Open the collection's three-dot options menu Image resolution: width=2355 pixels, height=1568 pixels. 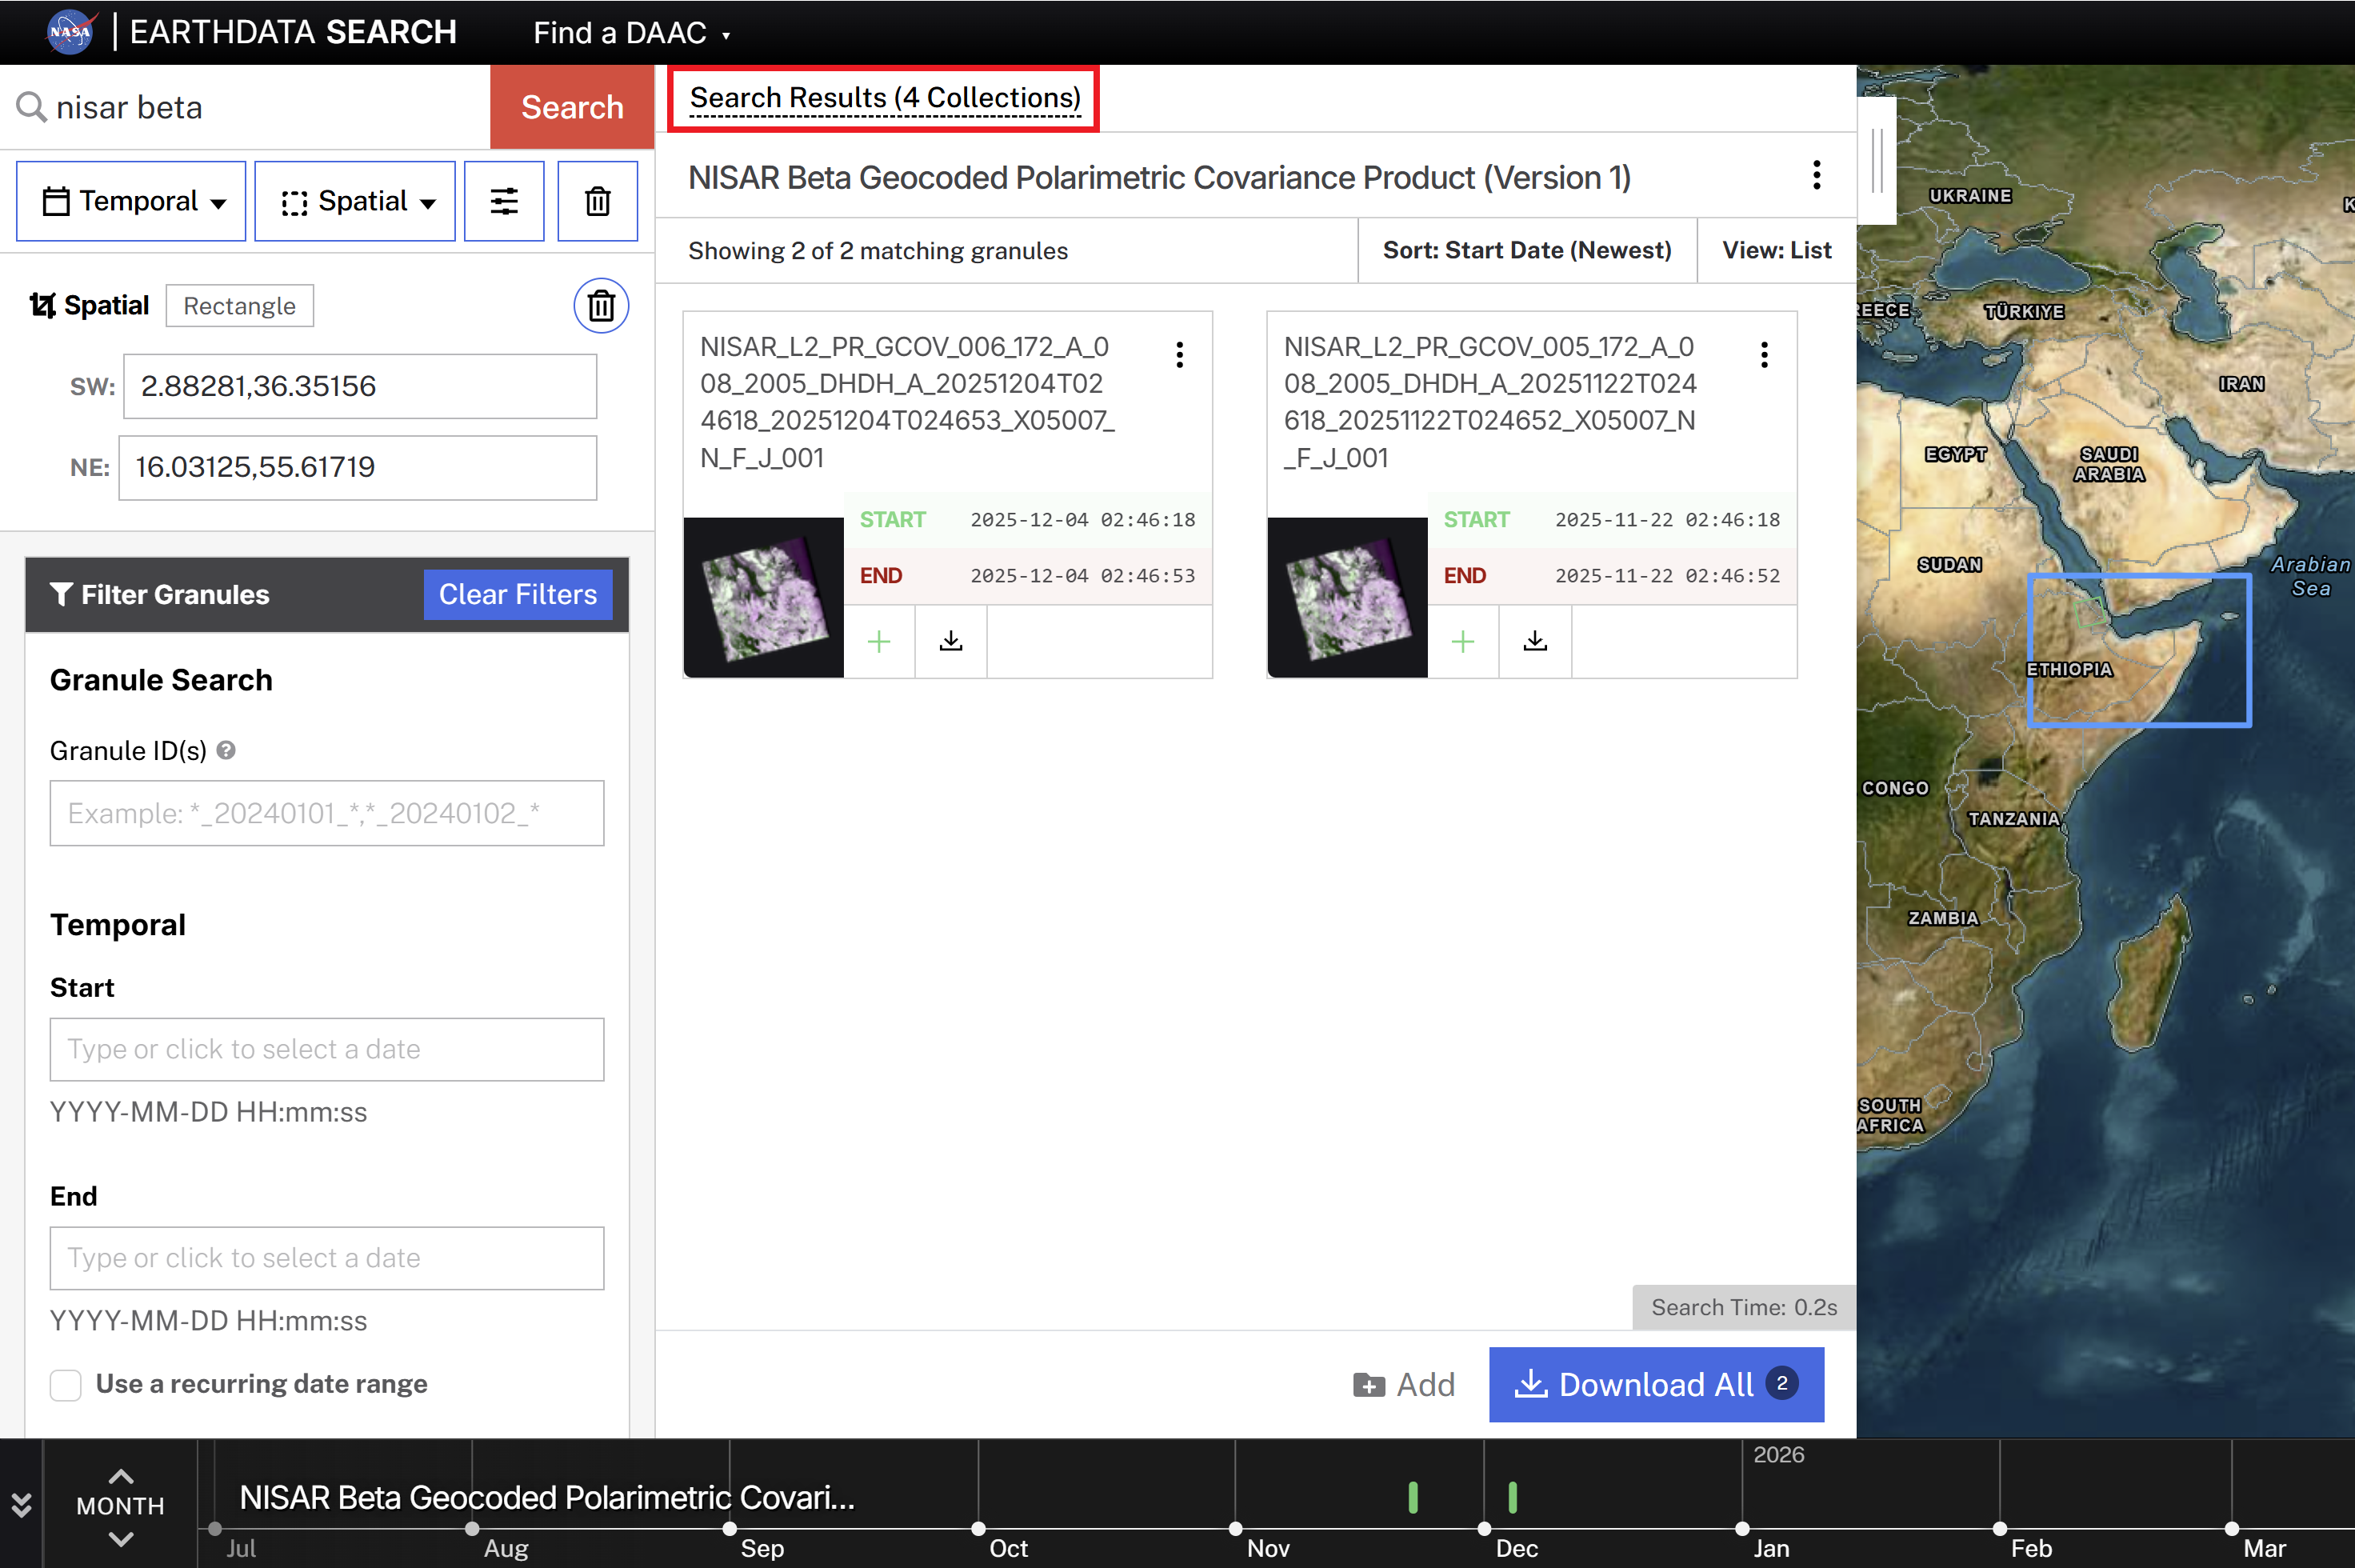point(1817,176)
